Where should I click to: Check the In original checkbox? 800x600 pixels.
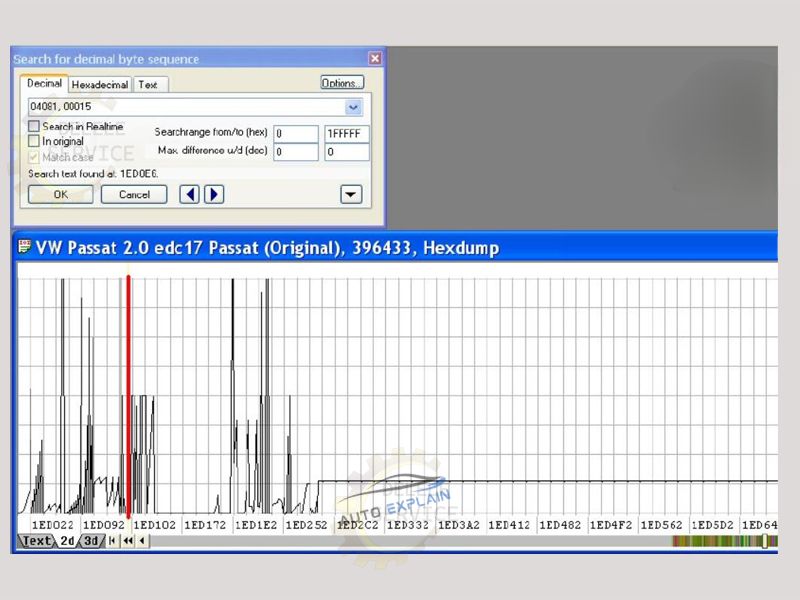32,140
